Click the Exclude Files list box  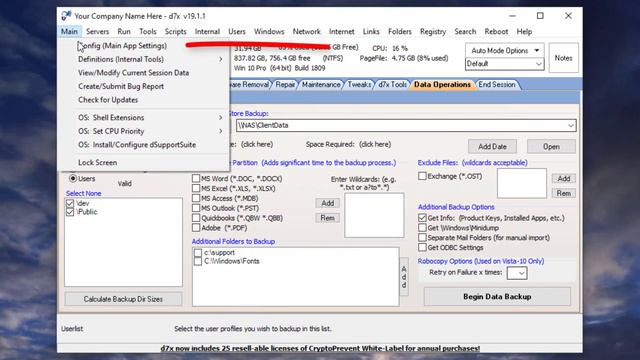click(x=522, y=183)
